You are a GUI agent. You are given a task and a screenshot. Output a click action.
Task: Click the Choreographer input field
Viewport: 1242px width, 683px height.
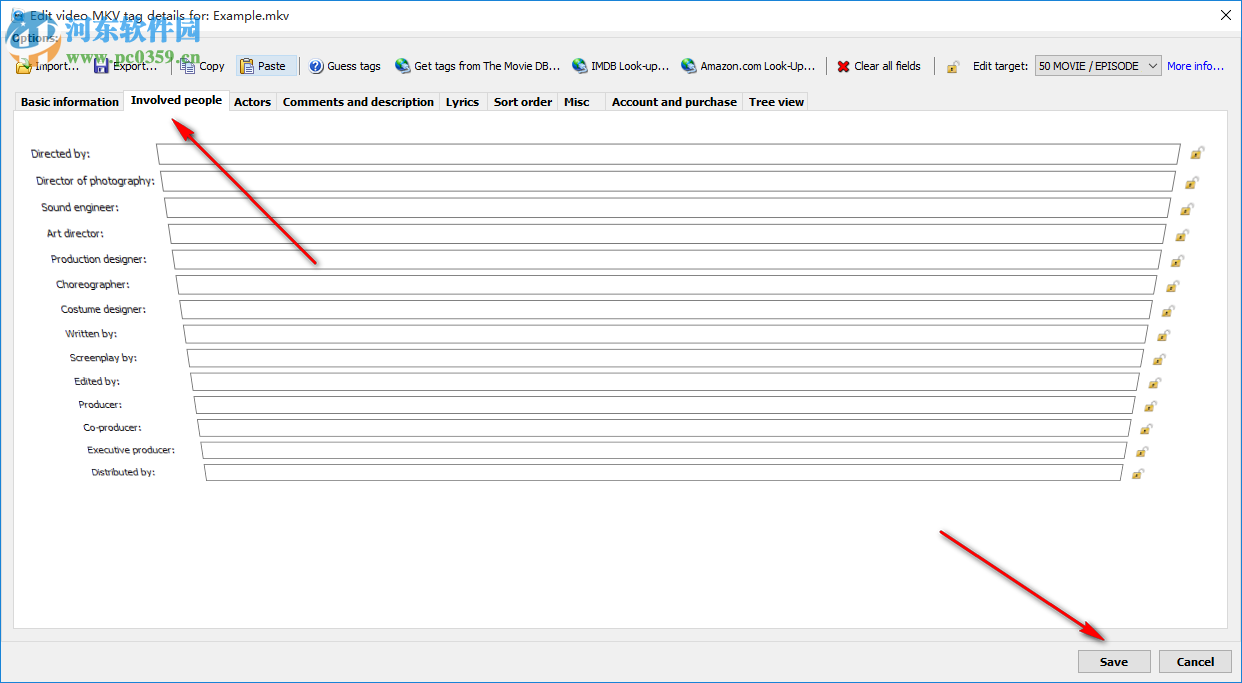tap(667, 284)
